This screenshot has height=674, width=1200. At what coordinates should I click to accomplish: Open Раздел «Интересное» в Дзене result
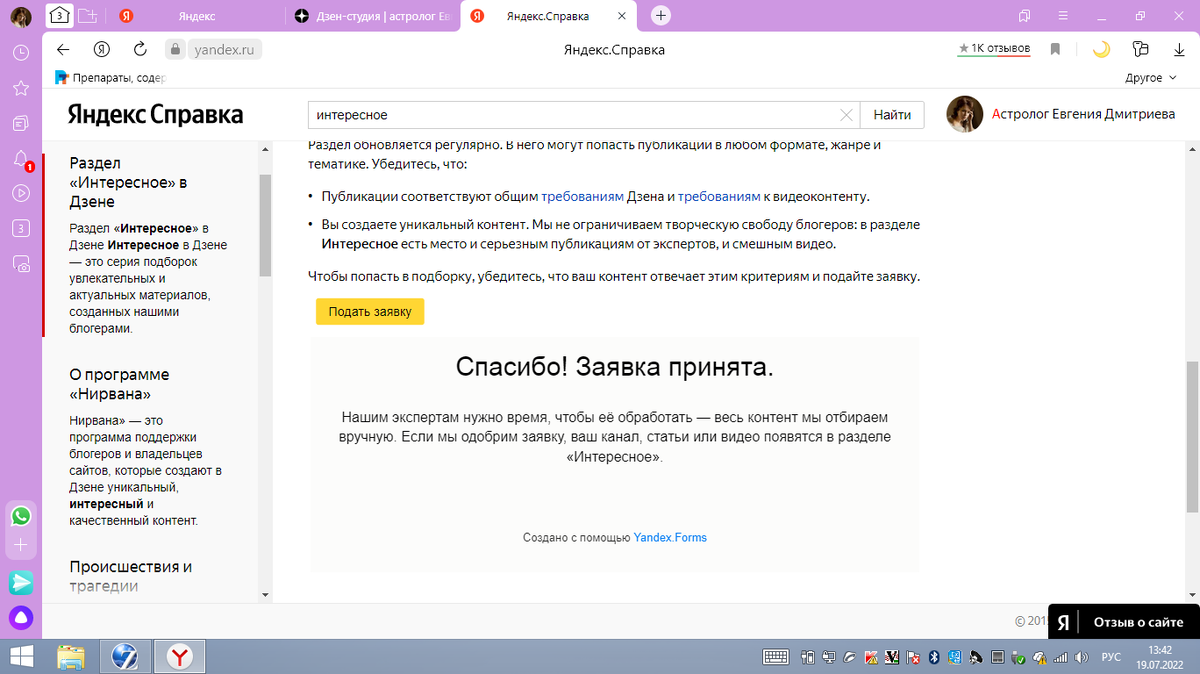(x=128, y=182)
